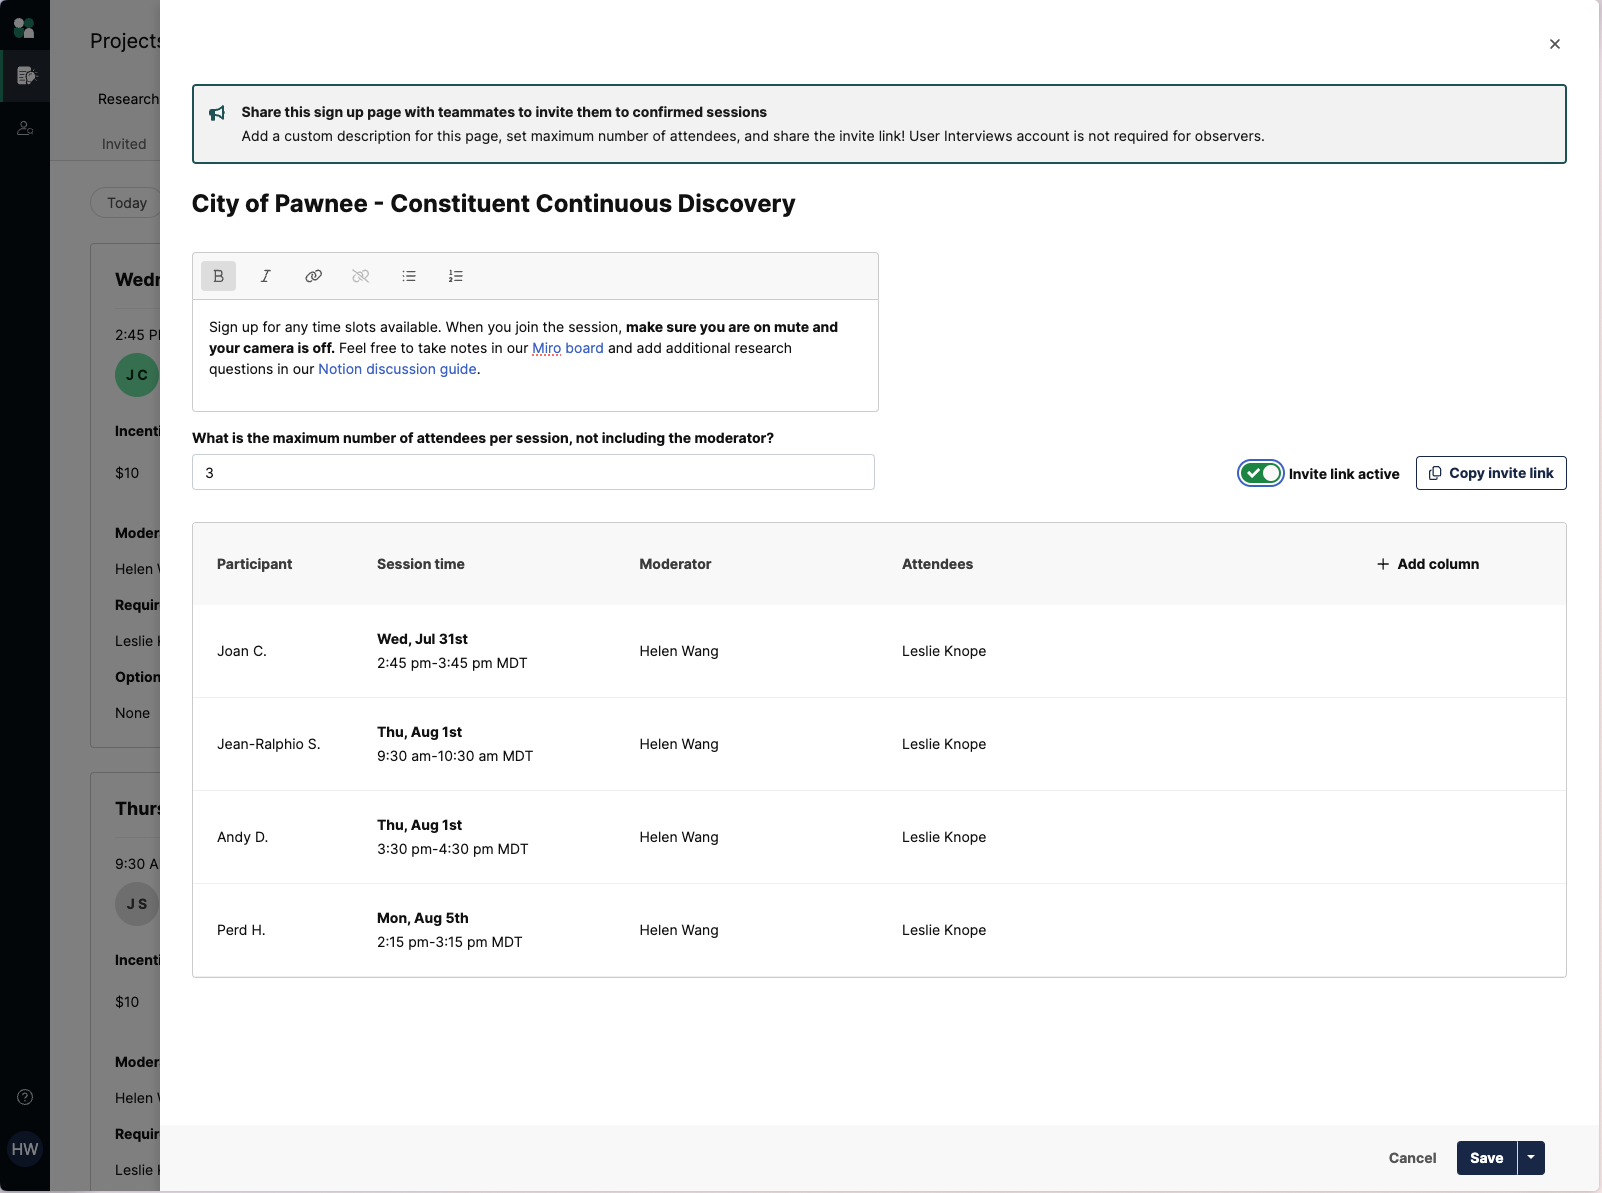Select participant Andy D.
The height and width of the screenshot is (1193, 1602).
click(x=242, y=837)
